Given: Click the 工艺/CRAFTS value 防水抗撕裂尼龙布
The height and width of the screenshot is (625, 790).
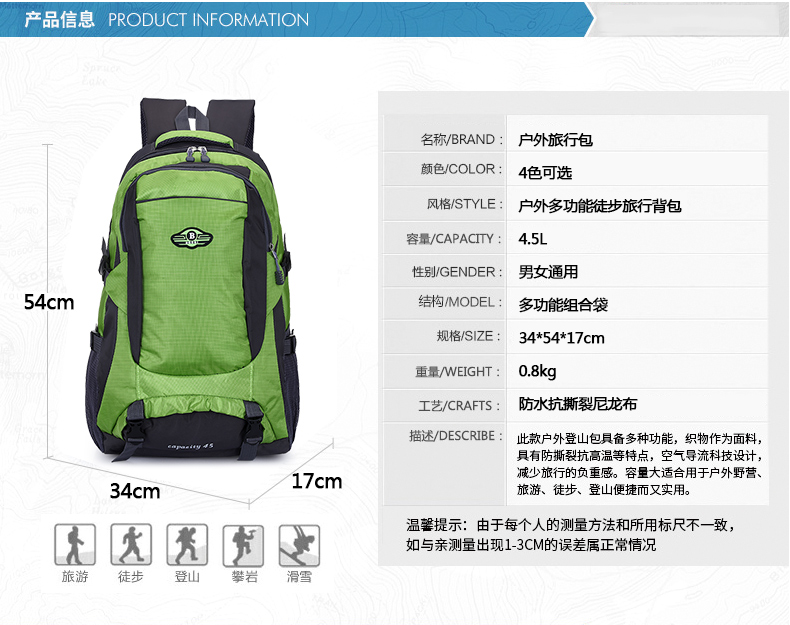Looking at the screenshot, I should point(578,404).
